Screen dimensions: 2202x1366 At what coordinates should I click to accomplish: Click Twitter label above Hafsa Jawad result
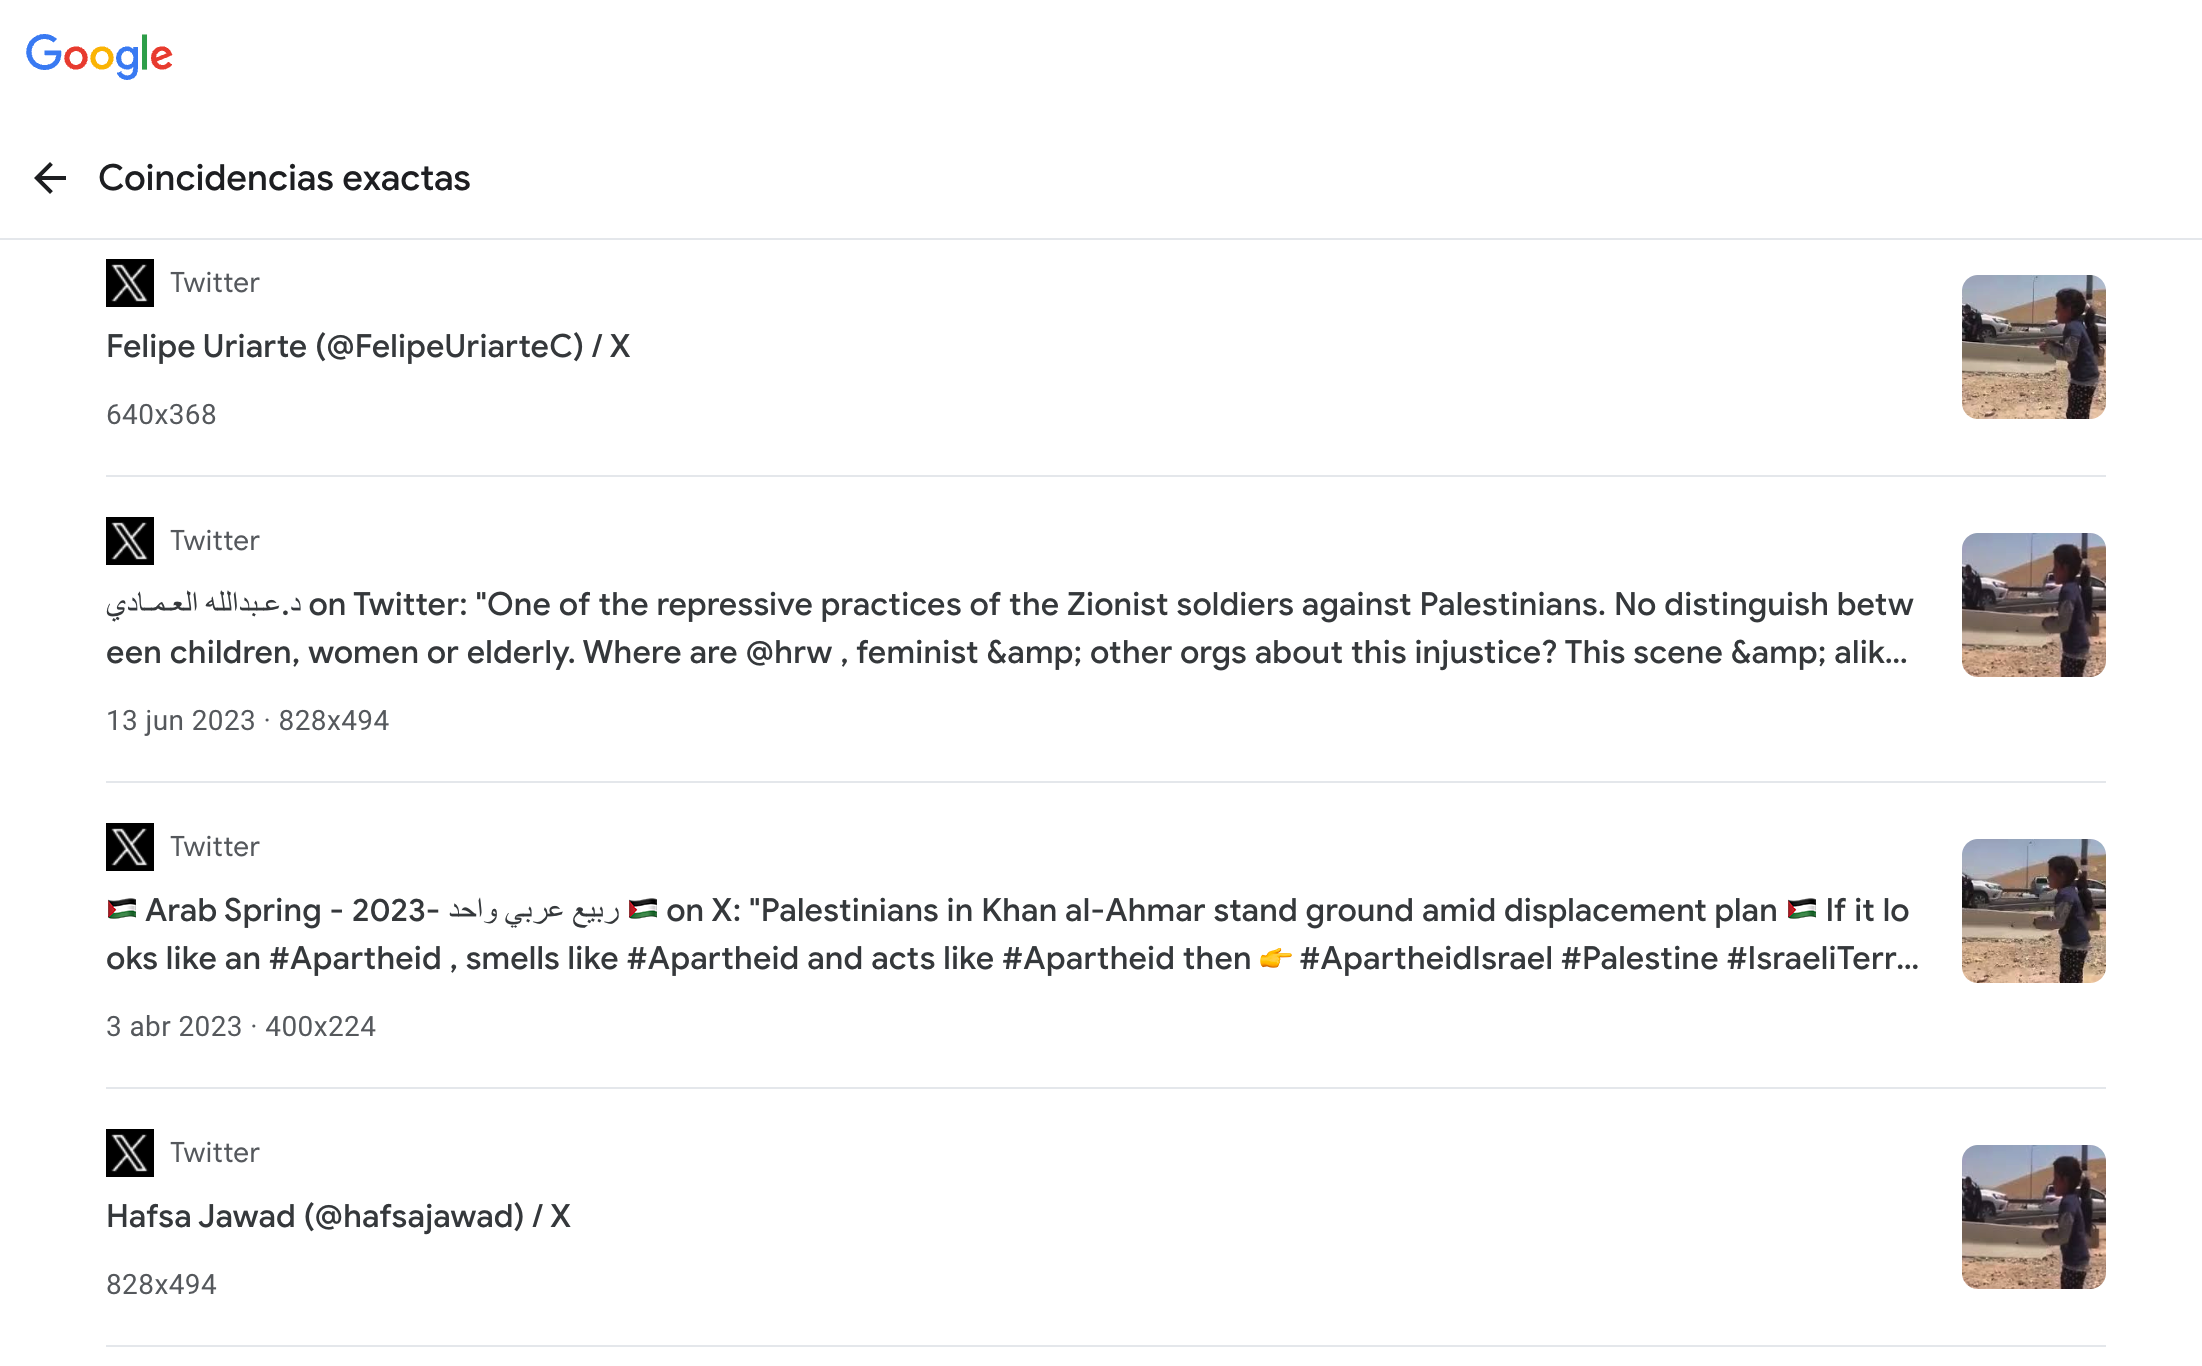click(x=214, y=1153)
